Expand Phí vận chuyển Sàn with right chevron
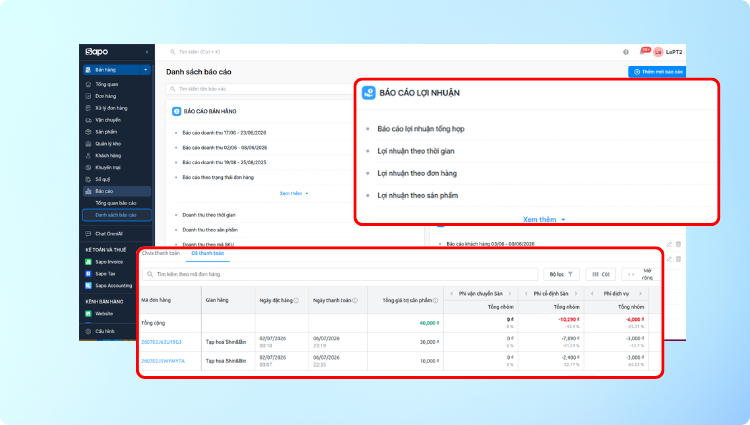This screenshot has height=425, width=750. pyautogui.click(x=510, y=294)
